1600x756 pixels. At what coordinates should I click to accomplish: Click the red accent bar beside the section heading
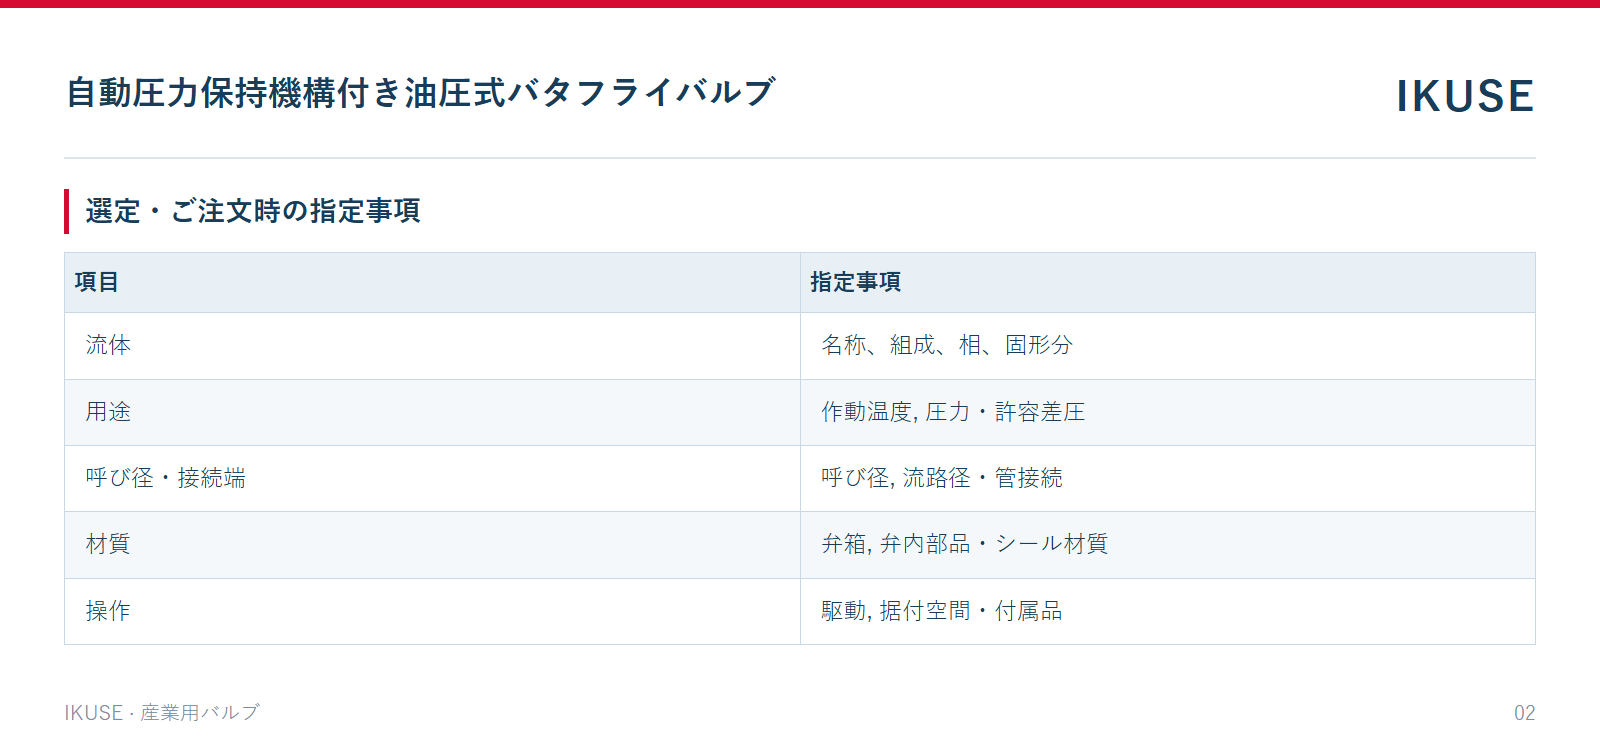click(x=66, y=211)
